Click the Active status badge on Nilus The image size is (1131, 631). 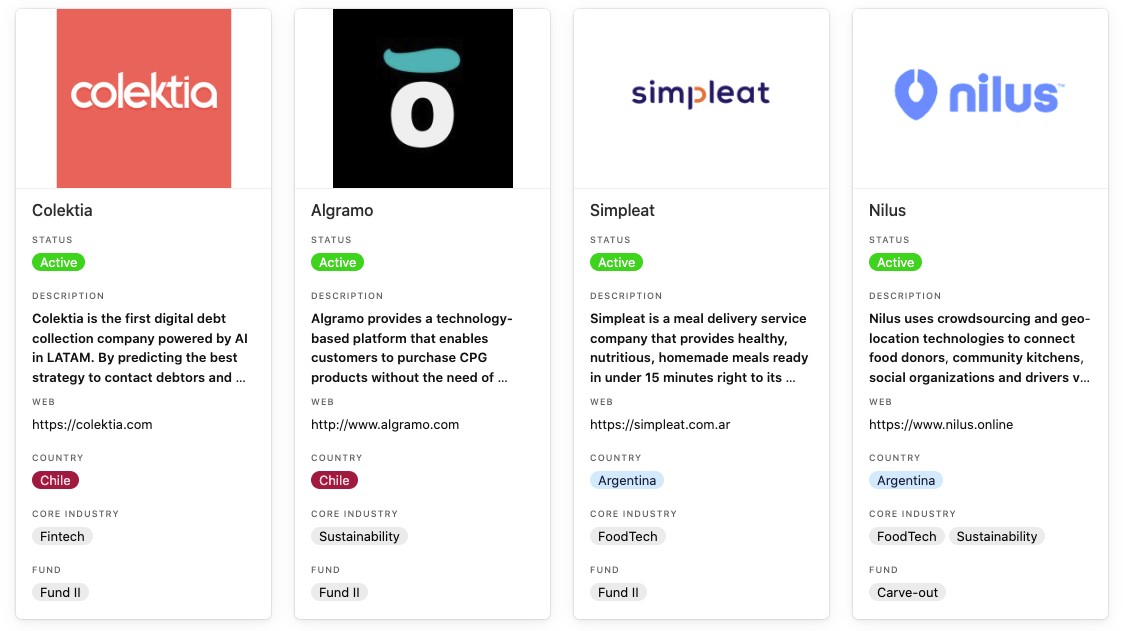[x=895, y=262]
